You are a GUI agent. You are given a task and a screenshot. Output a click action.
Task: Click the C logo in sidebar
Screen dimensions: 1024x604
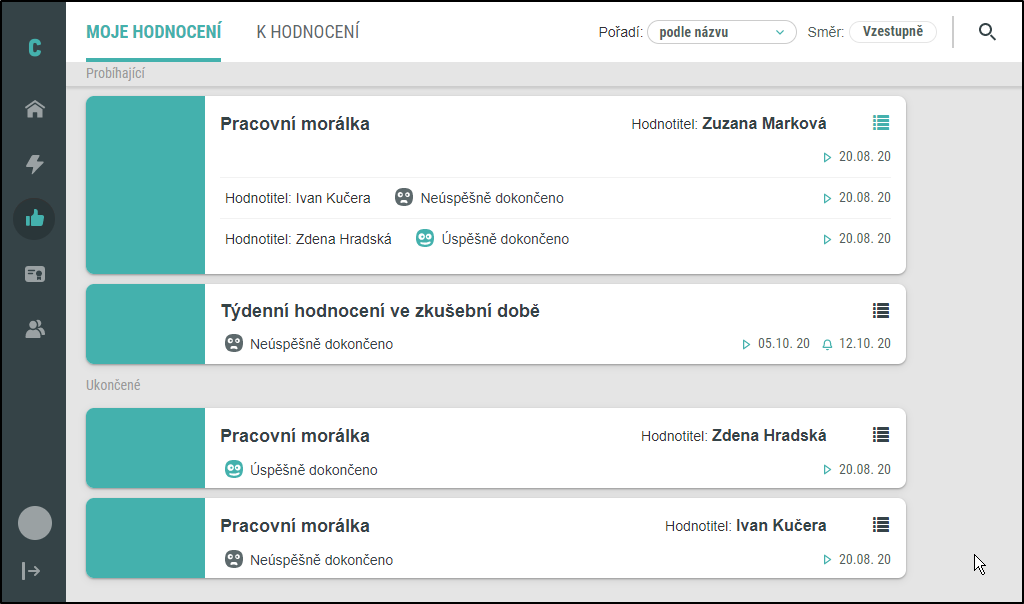(x=35, y=48)
